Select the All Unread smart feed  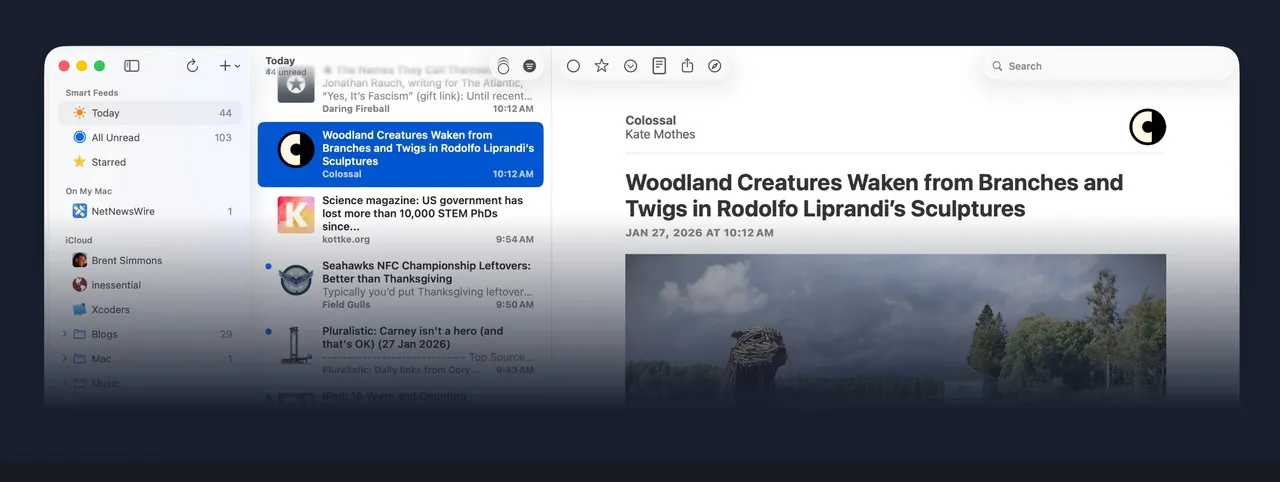150,138
